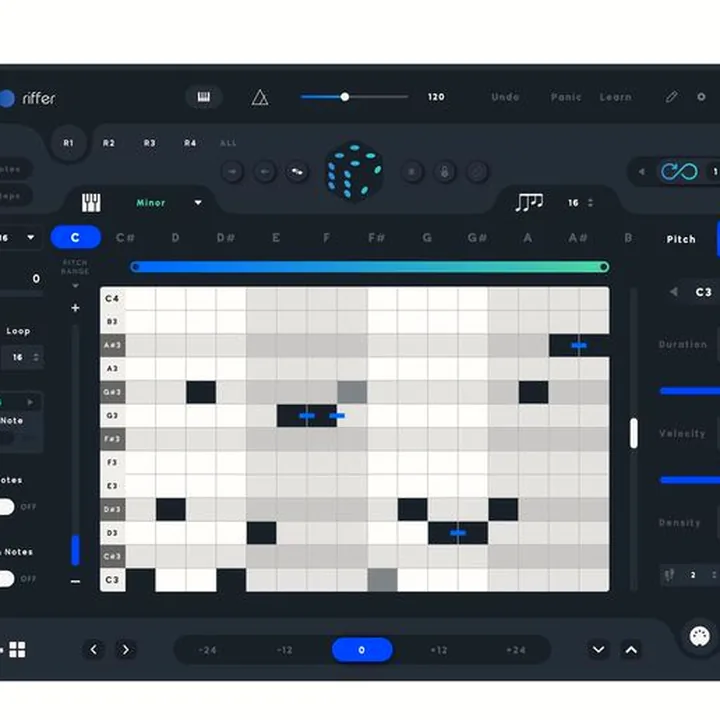Select G as the root note
The height and width of the screenshot is (720, 720).
pyautogui.click(x=427, y=238)
